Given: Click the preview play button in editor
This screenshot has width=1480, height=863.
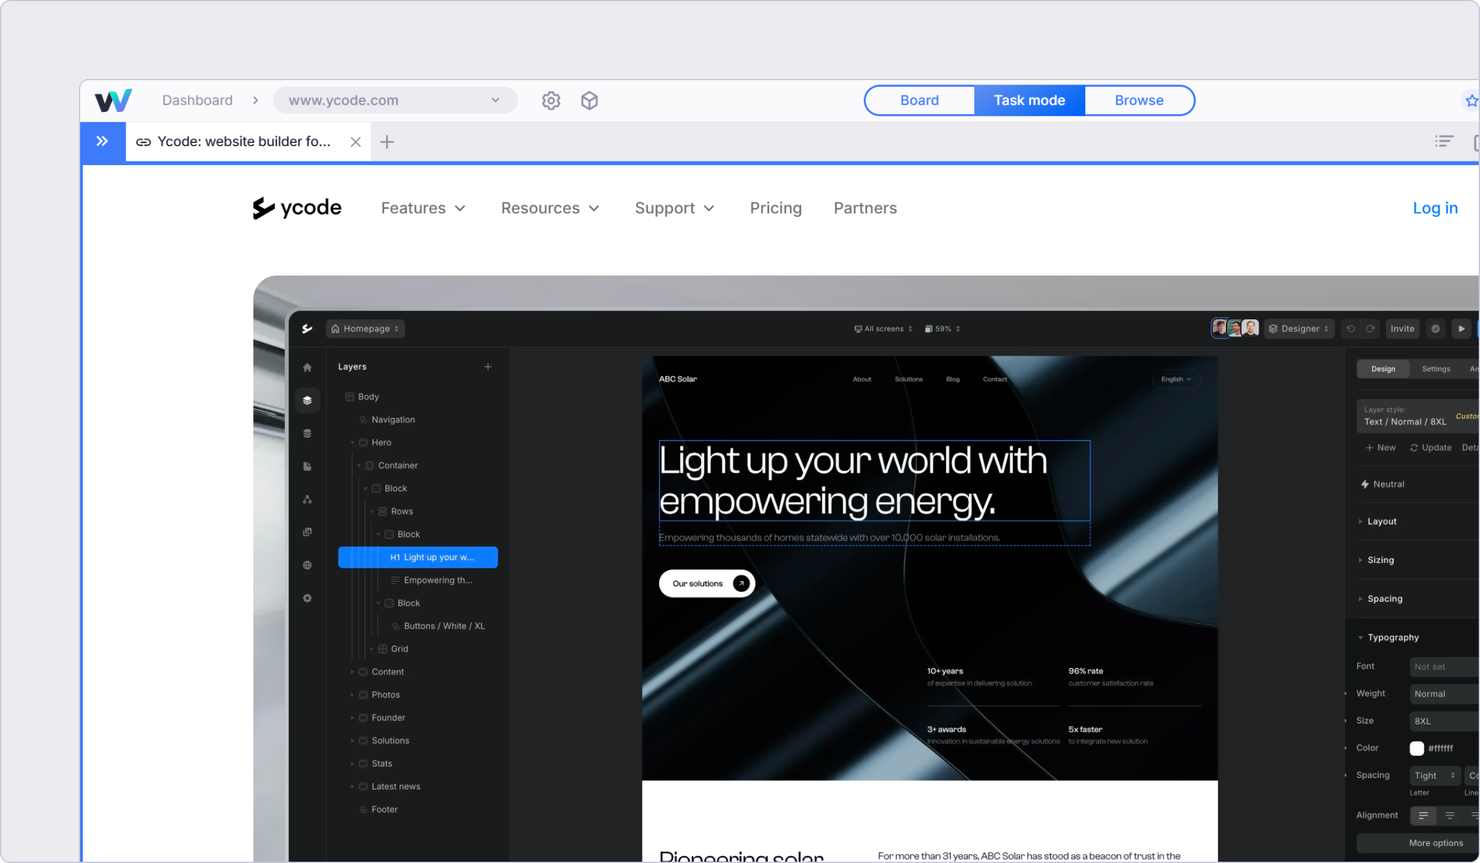Looking at the screenshot, I should coord(1461,328).
